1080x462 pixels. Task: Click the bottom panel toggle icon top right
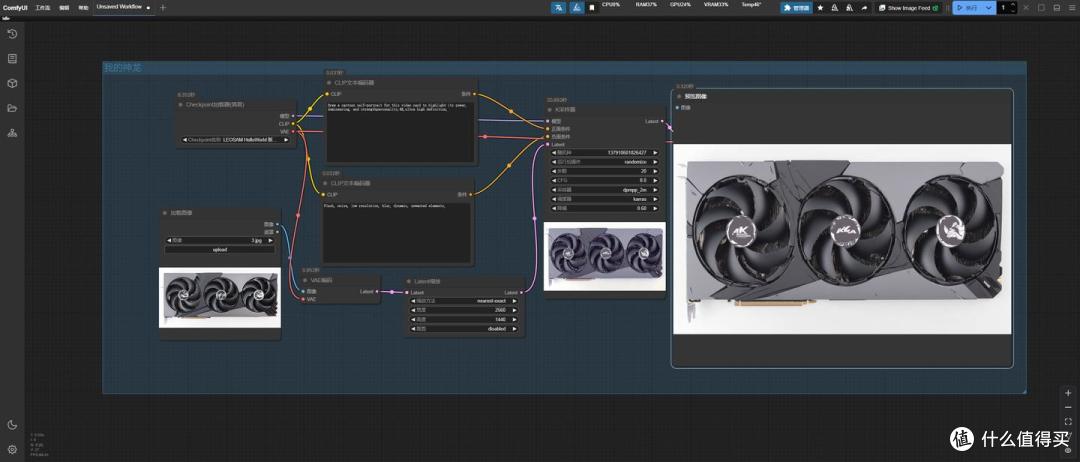click(x=1057, y=8)
